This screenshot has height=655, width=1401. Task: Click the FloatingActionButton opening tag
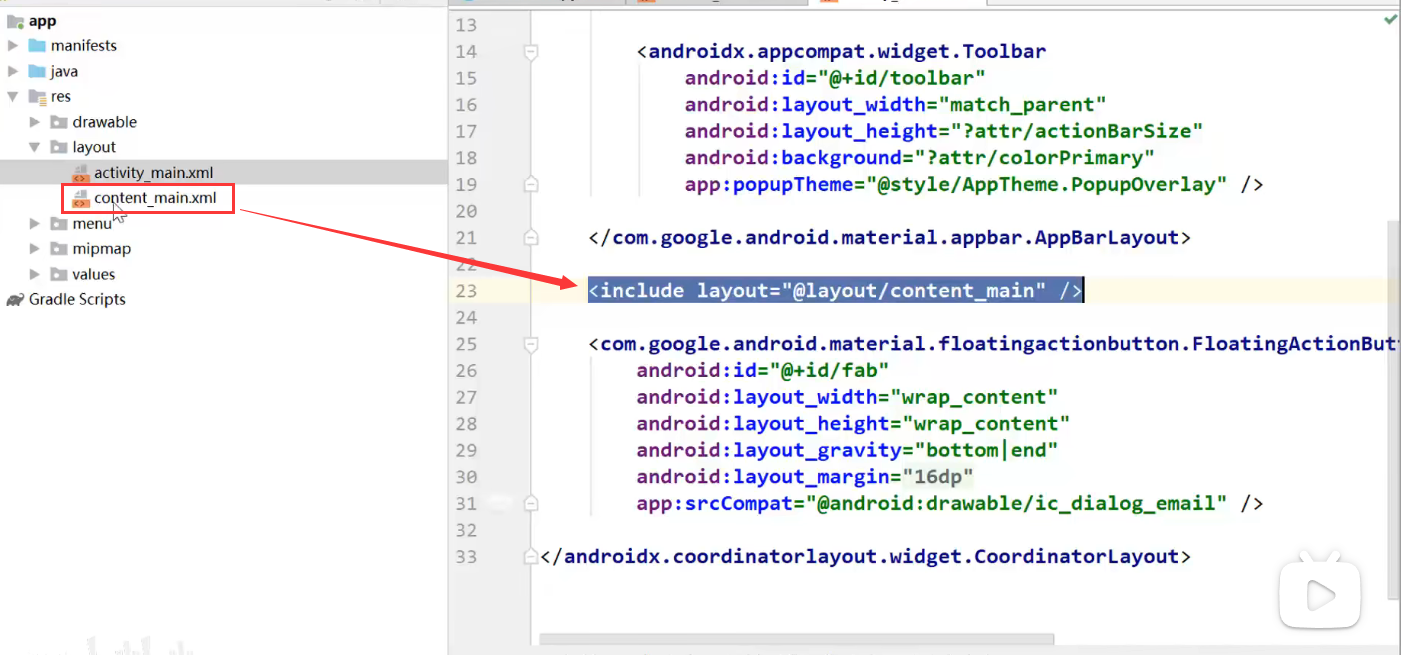pos(993,344)
